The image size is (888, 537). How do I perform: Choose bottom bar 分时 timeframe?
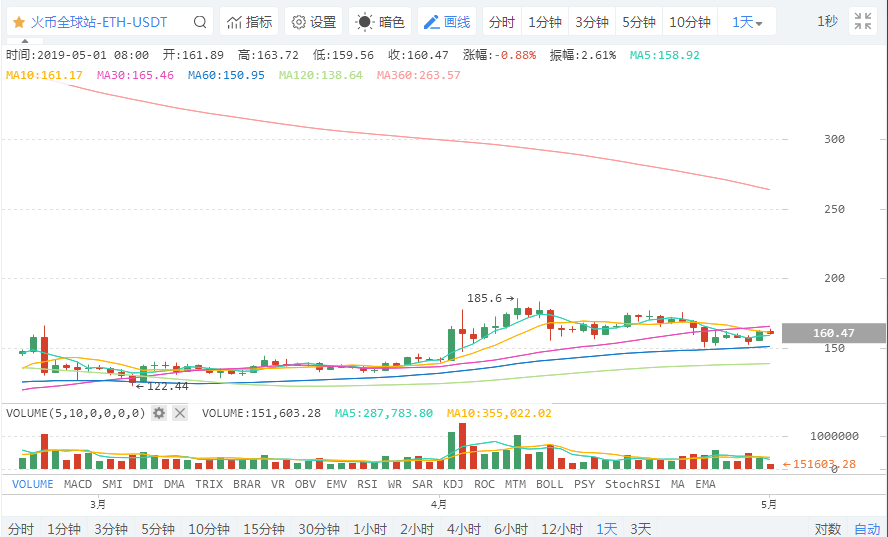pyautogui.click(x=21, y=529)
